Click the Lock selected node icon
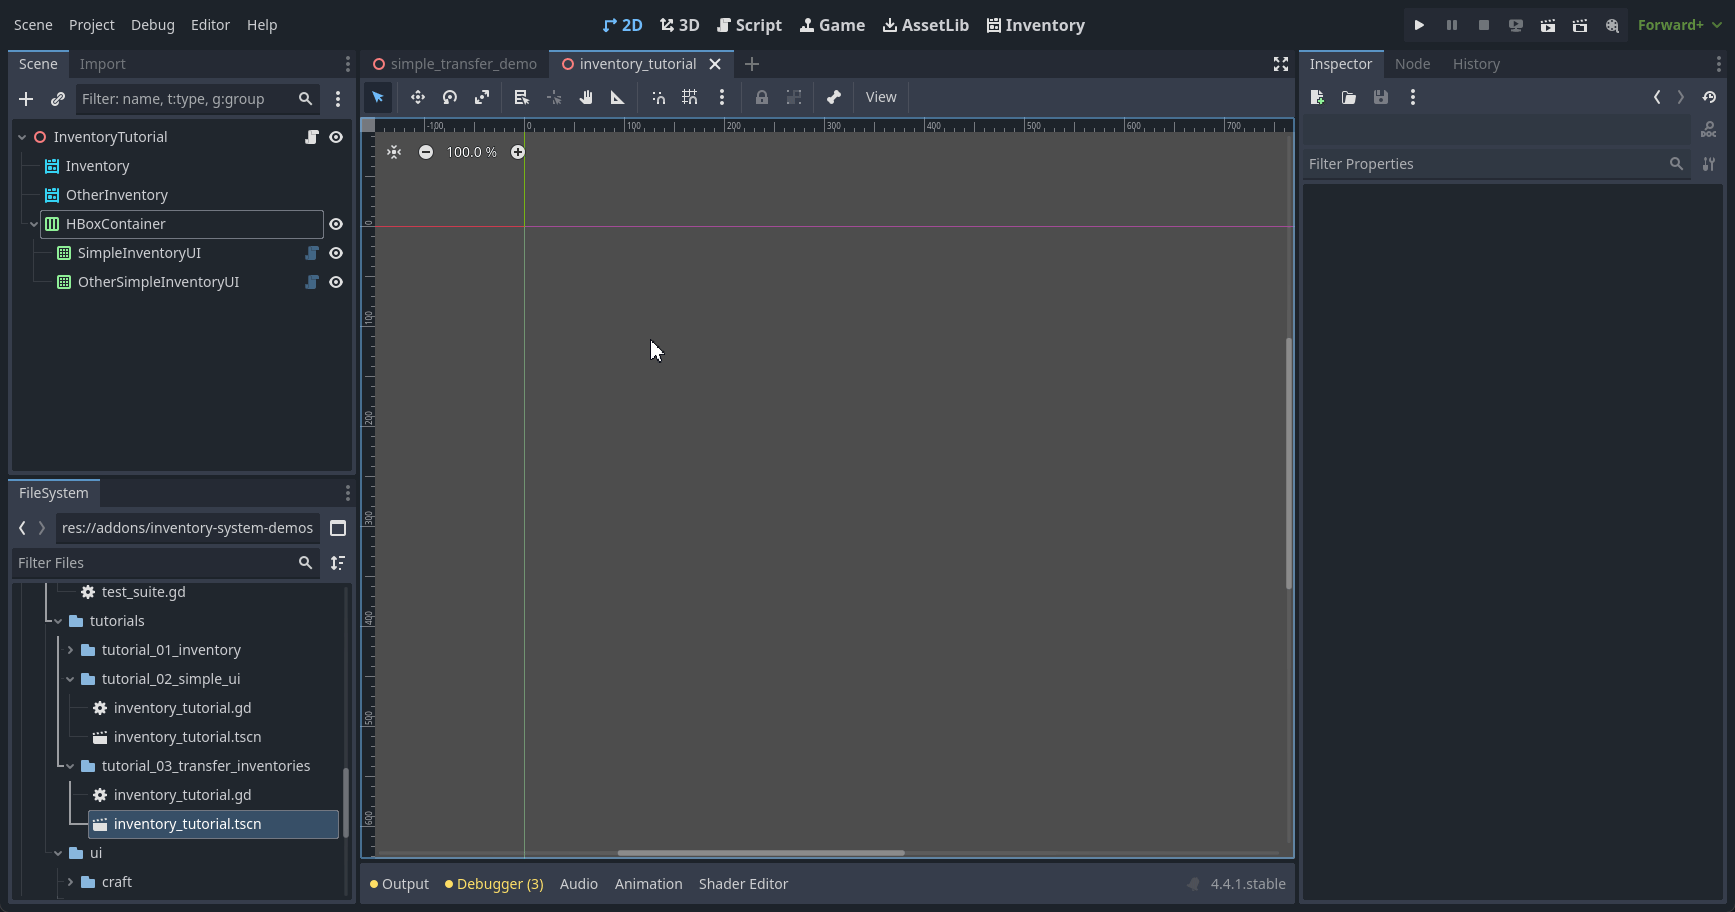 coord(762,97)
